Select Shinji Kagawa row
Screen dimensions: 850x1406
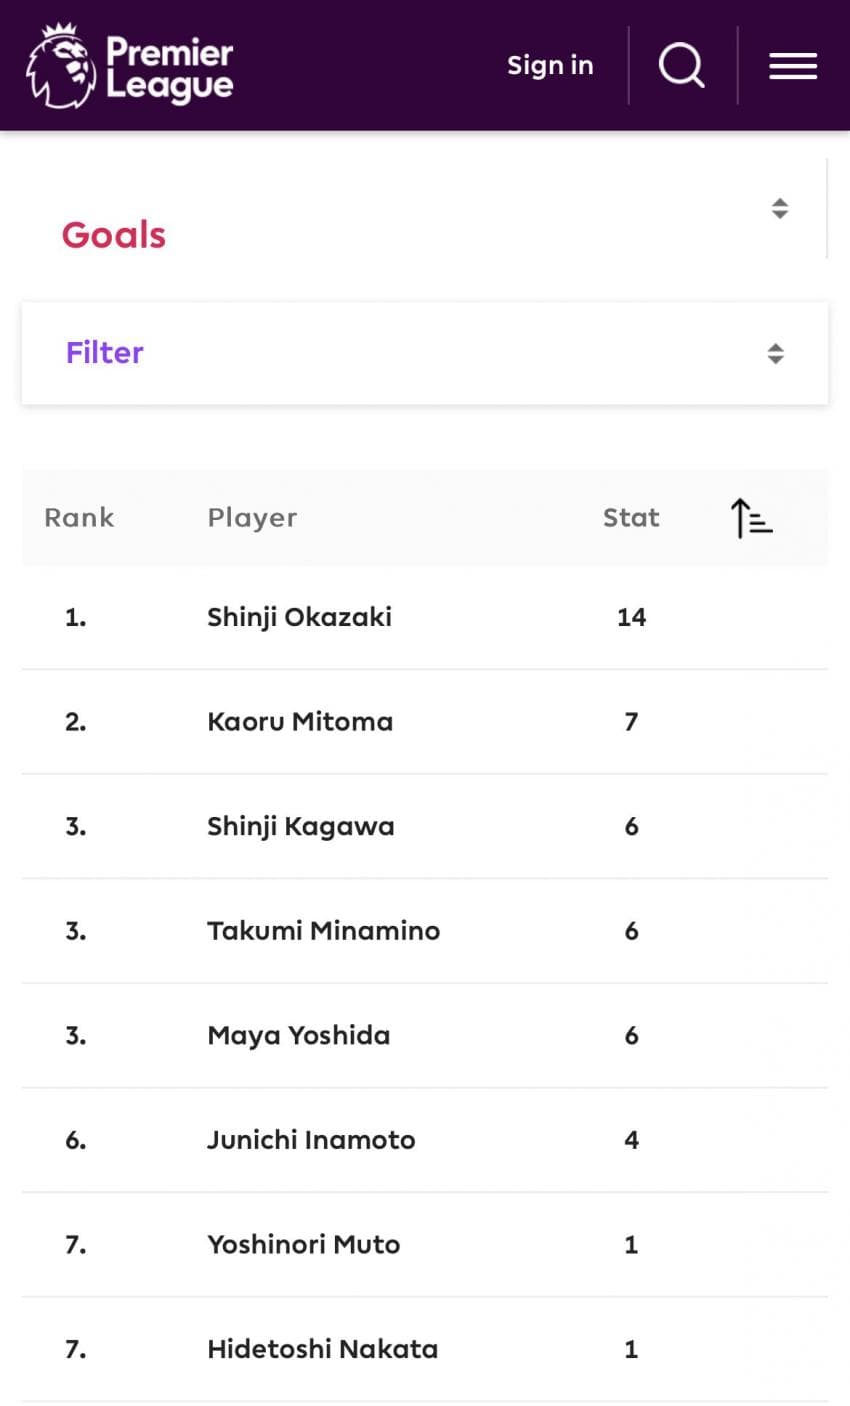(300, 827)
